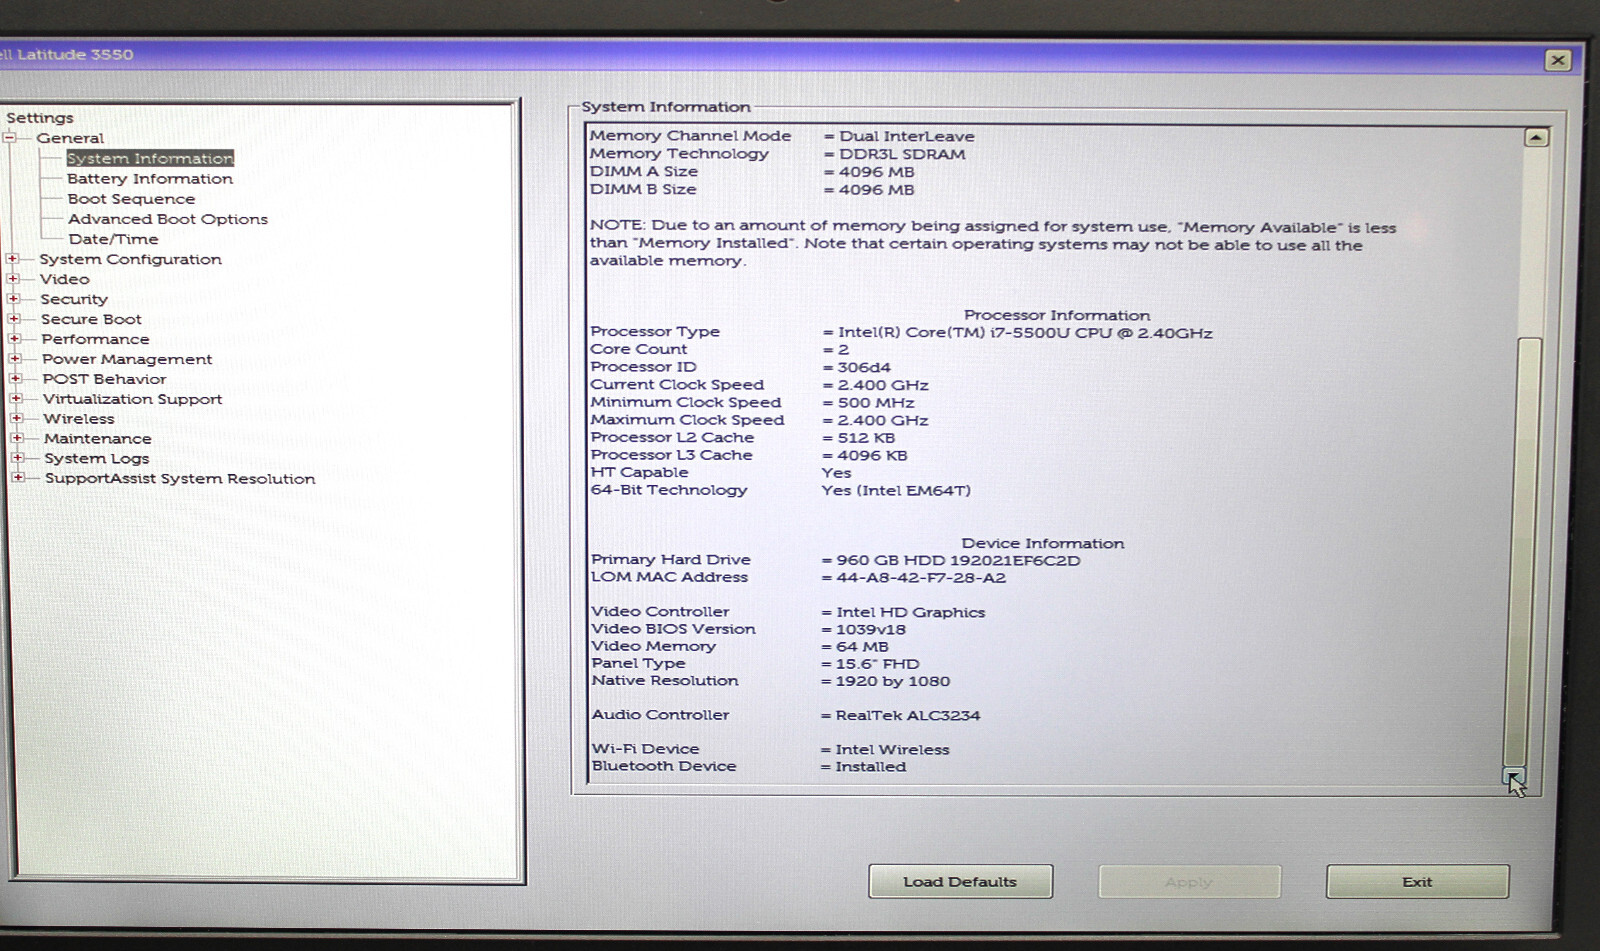Expand the POST Behavior node
This screenshot has height=951, width=1600.
(x=15, y=378)
